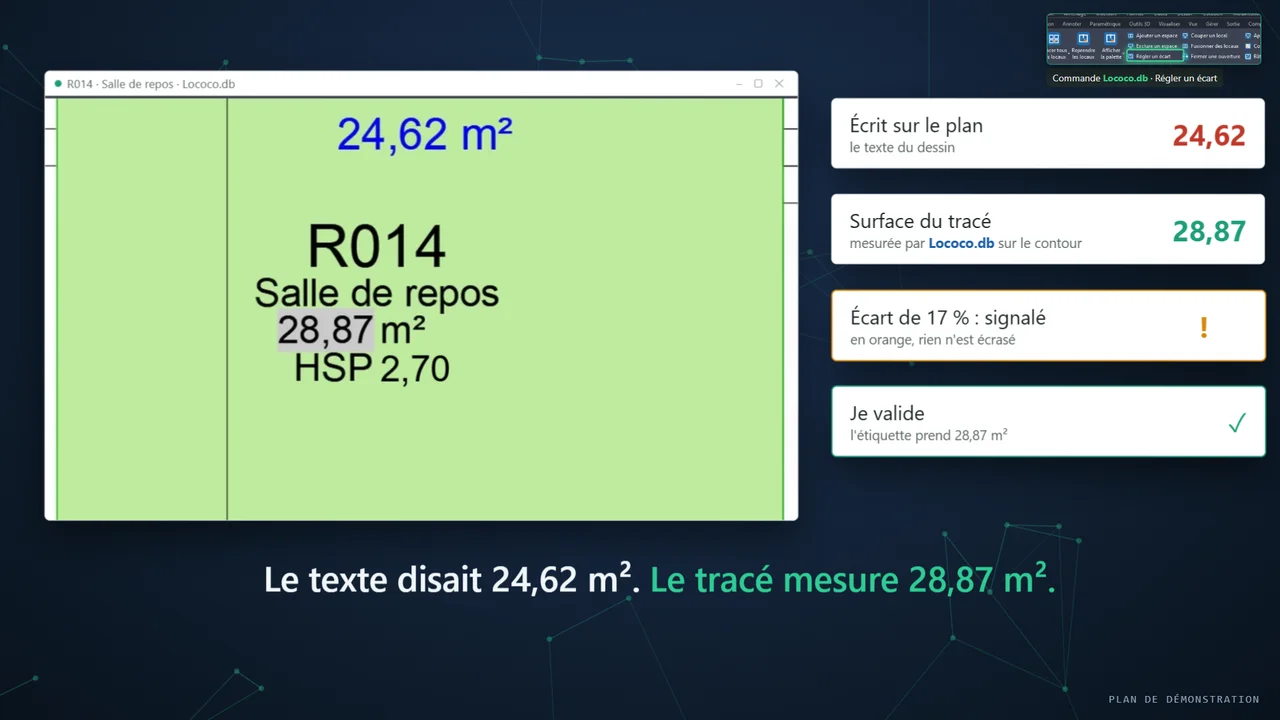Open the Outils 3D ribbon tab
Screen dimensions: 1280x720
point(1139,23)
